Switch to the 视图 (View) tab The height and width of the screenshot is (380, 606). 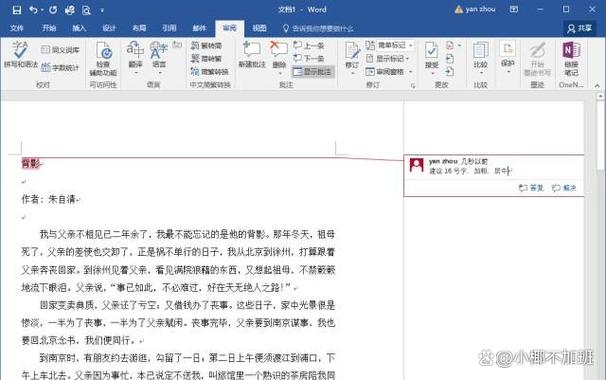point(259,28)
